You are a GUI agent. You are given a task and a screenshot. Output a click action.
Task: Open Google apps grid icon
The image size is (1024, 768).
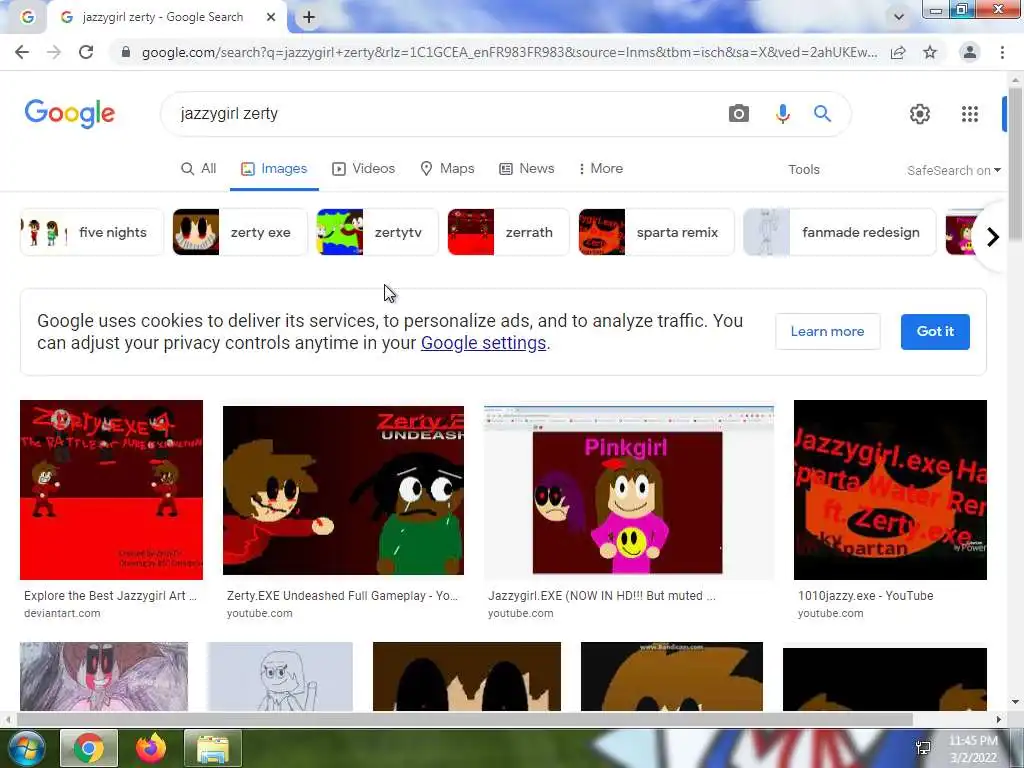click(970, 114)
